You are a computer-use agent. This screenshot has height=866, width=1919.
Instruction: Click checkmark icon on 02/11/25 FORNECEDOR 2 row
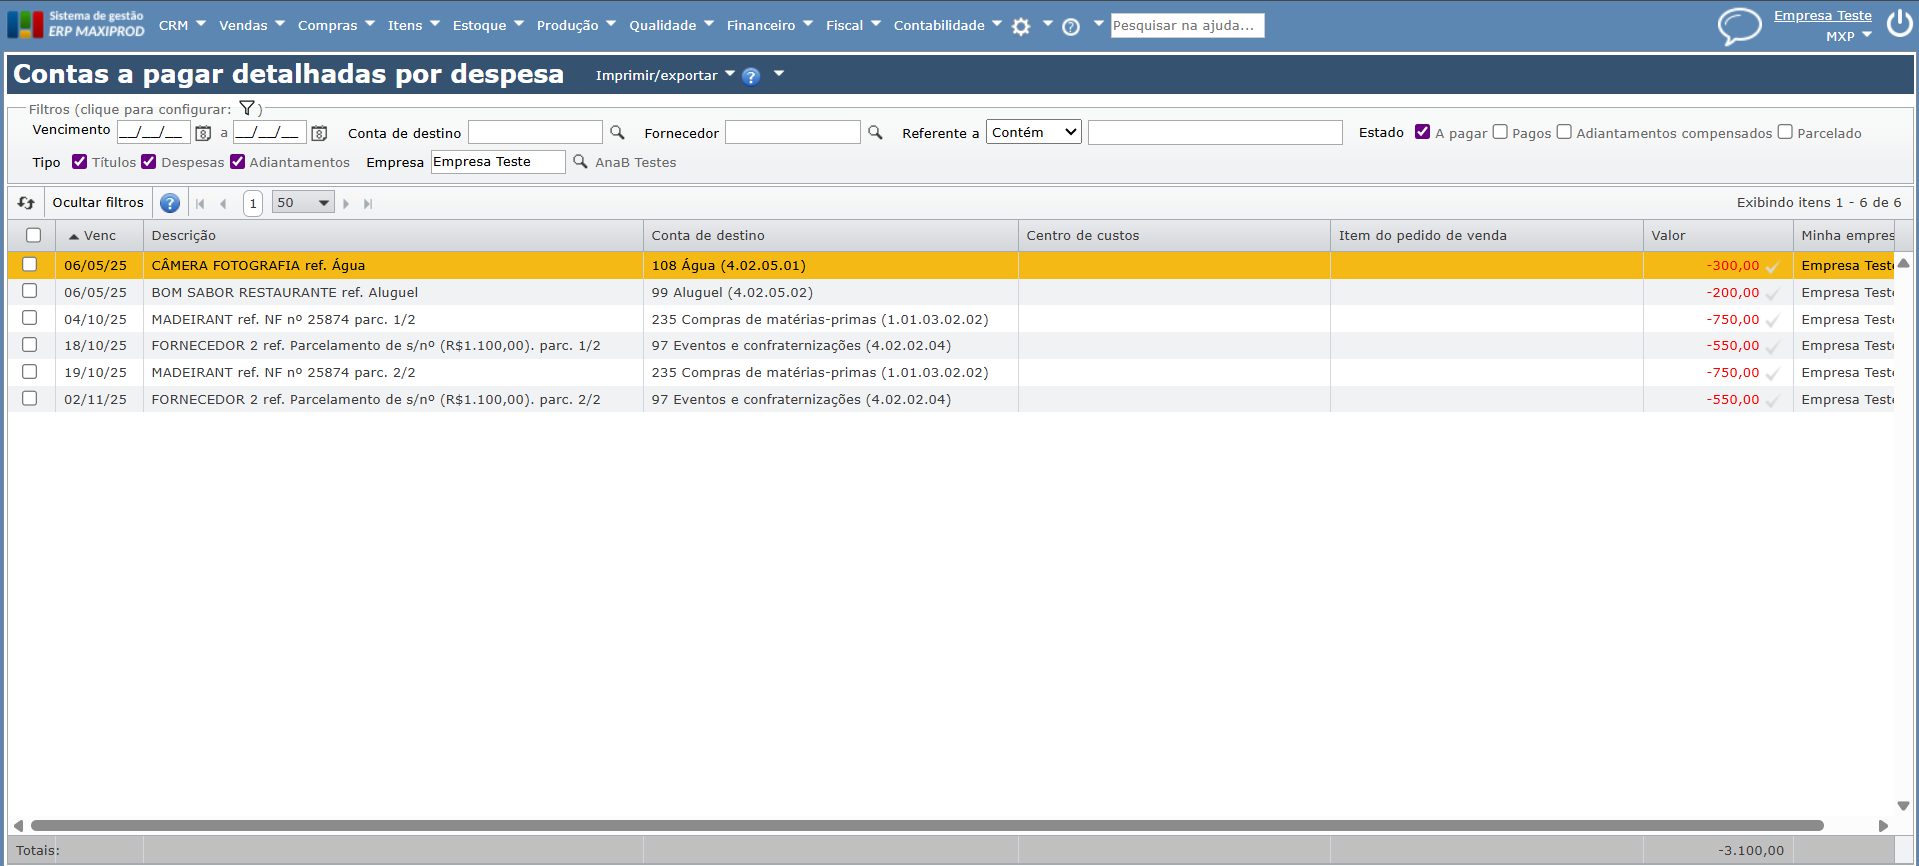pos(1773,401)
